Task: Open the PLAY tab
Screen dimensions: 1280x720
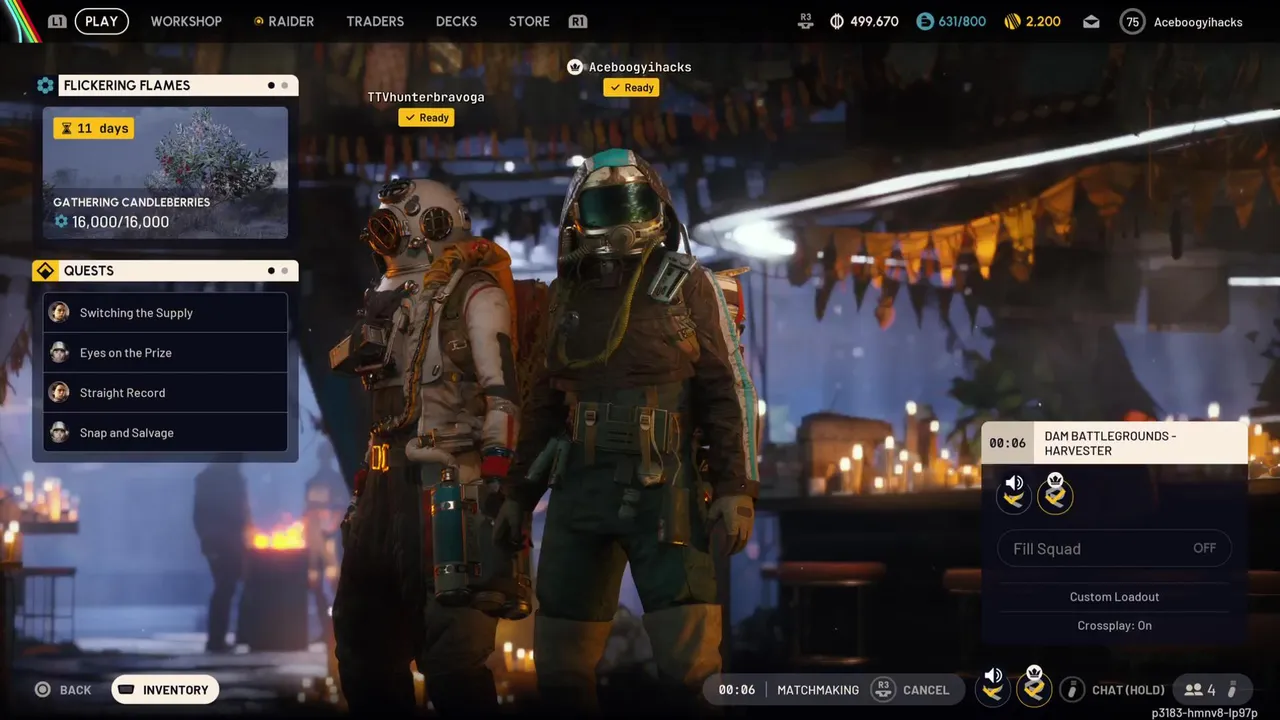Action: tap(101, 21)
